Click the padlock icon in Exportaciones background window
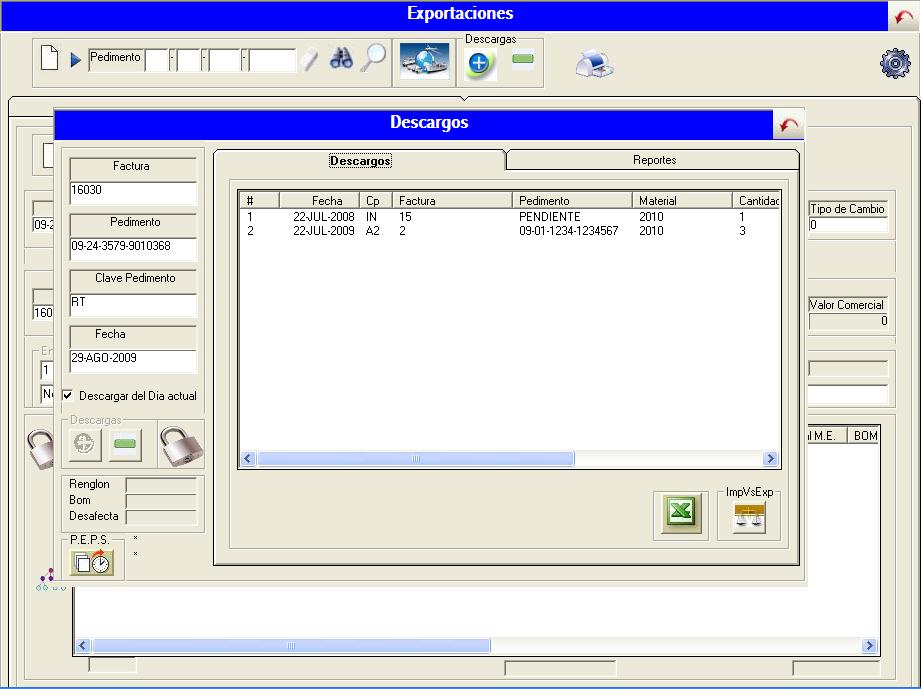 click(x=41, y=449)
